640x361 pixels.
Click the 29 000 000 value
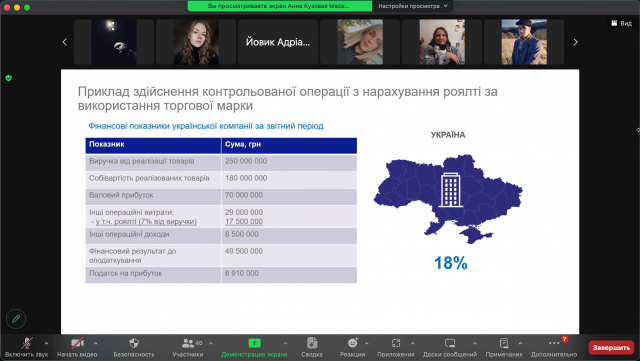[244, 212]
